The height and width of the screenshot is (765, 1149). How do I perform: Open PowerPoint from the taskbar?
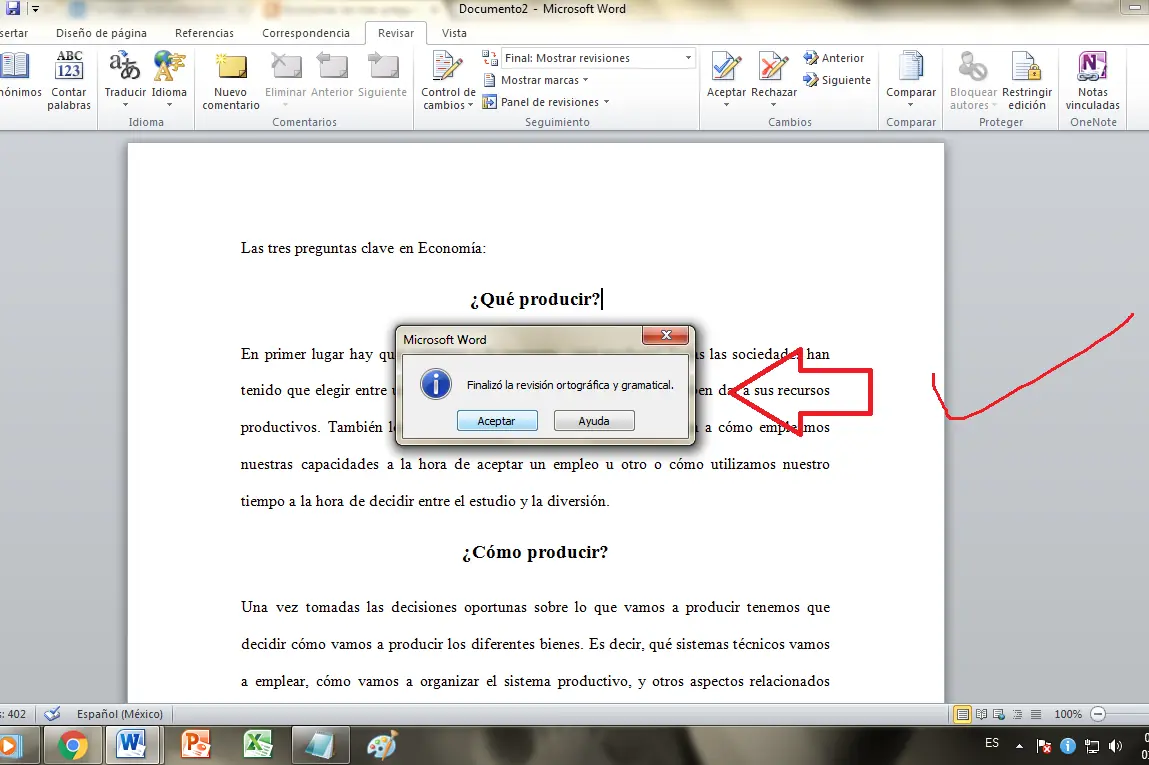196,746
